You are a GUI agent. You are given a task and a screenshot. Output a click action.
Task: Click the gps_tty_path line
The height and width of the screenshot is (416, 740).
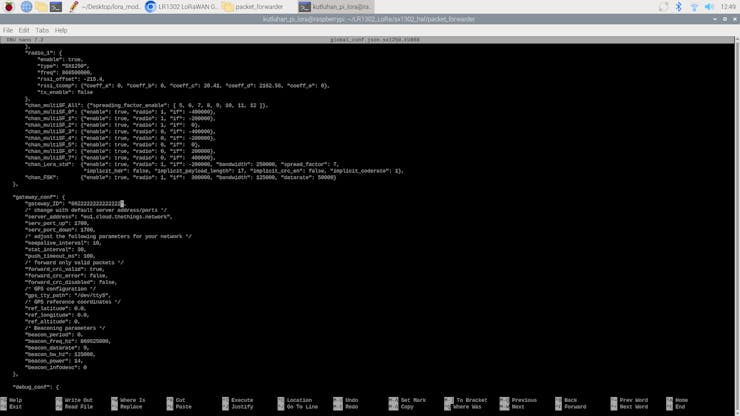[68, 295]
